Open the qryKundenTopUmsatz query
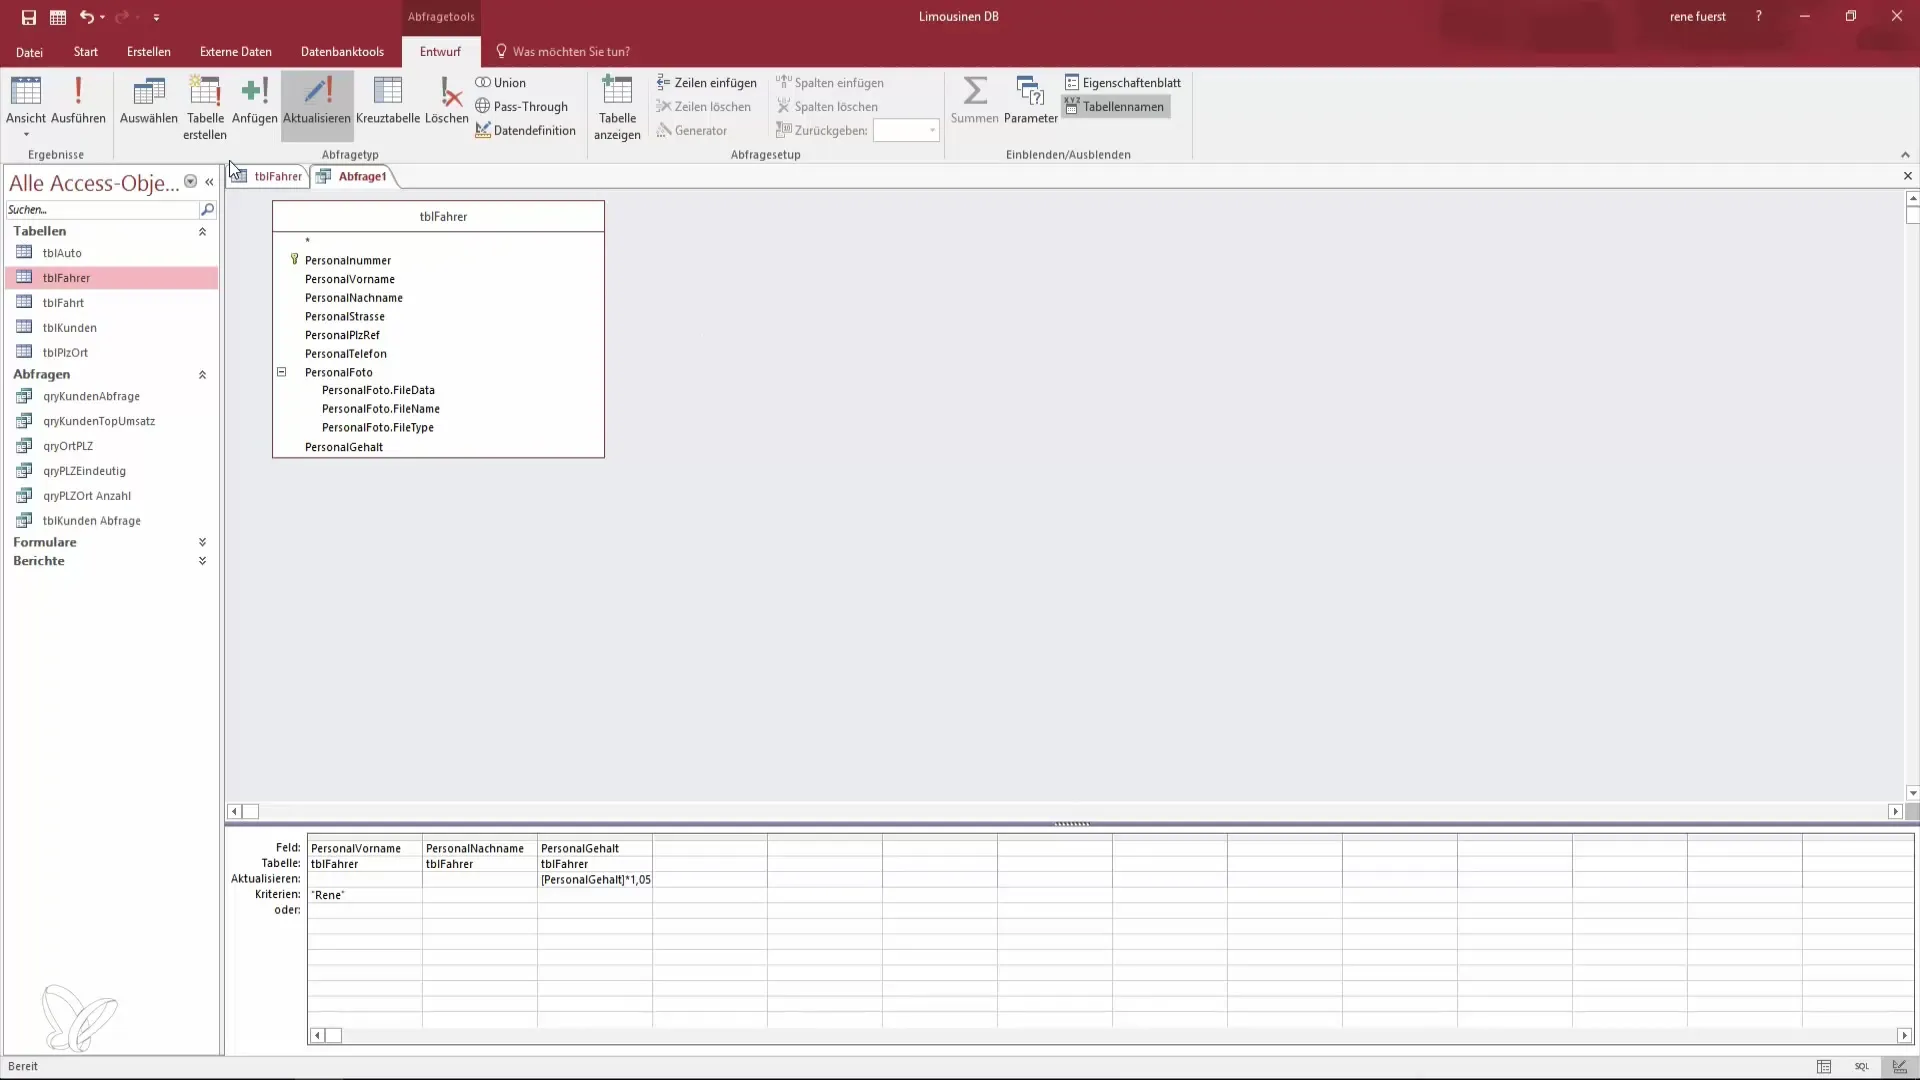Screen dimensions: 1920x1080 [x=99, y=421]
